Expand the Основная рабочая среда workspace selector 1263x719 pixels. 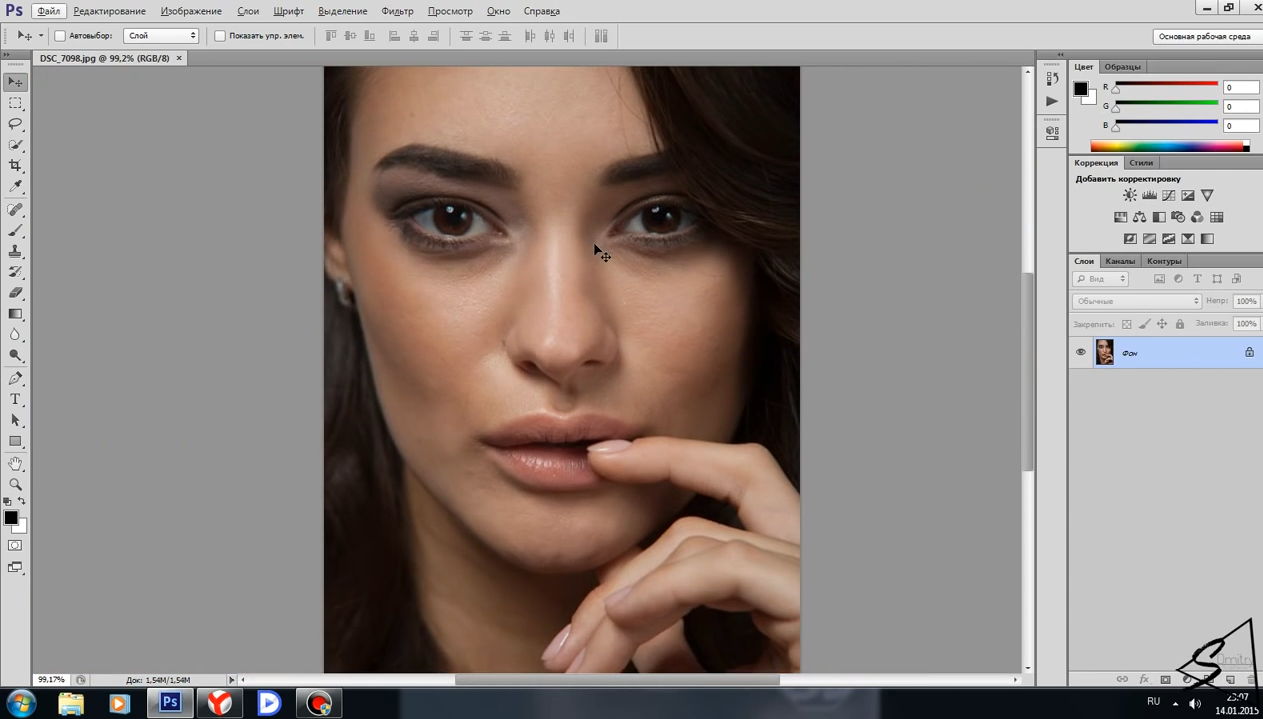(x=1204, y=36)
